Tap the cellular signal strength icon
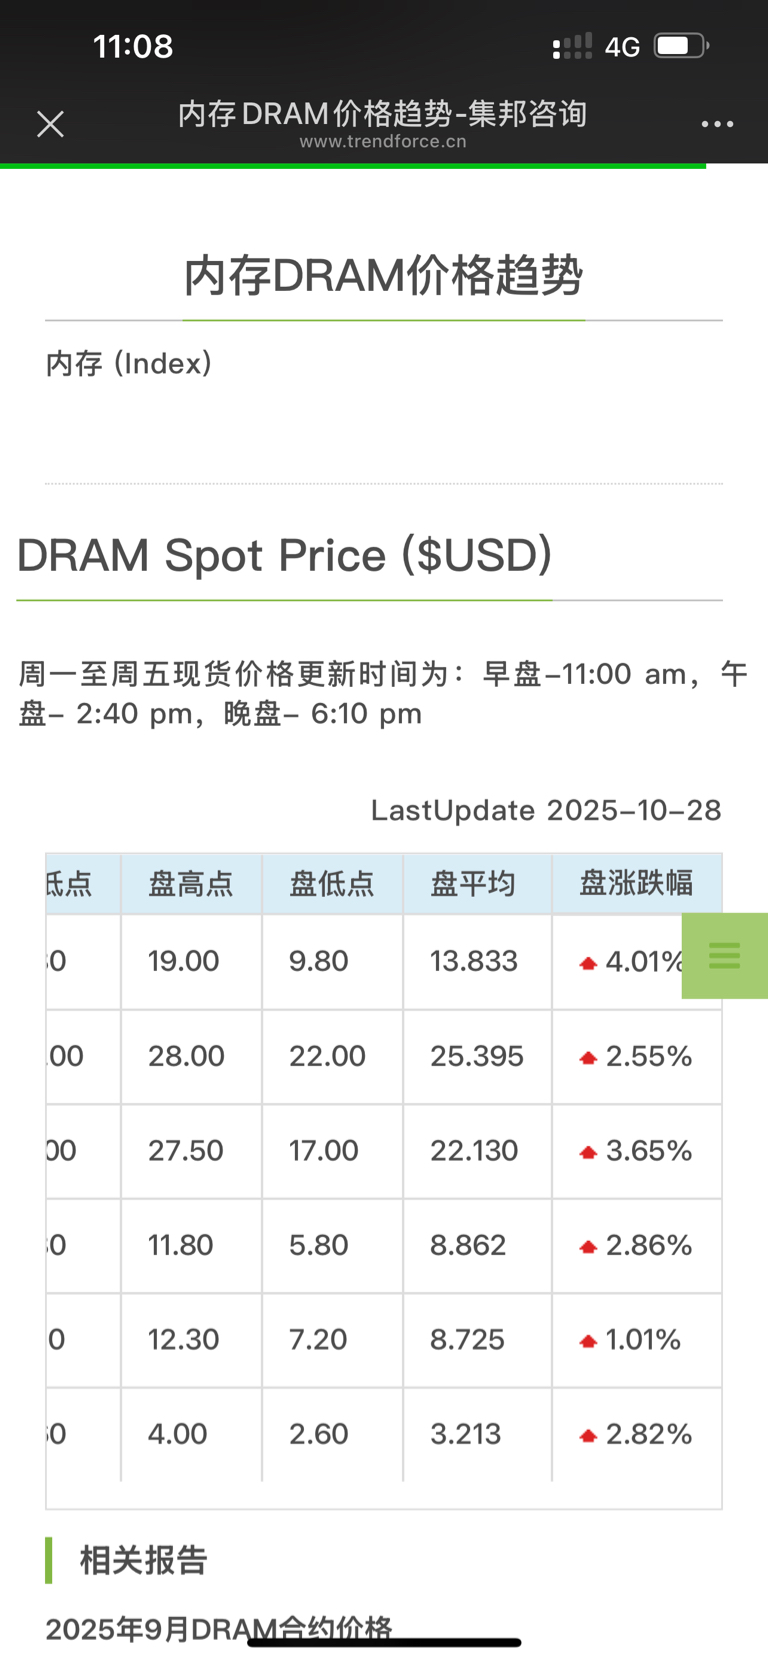768x1662 pixels. tap(572, 47)
